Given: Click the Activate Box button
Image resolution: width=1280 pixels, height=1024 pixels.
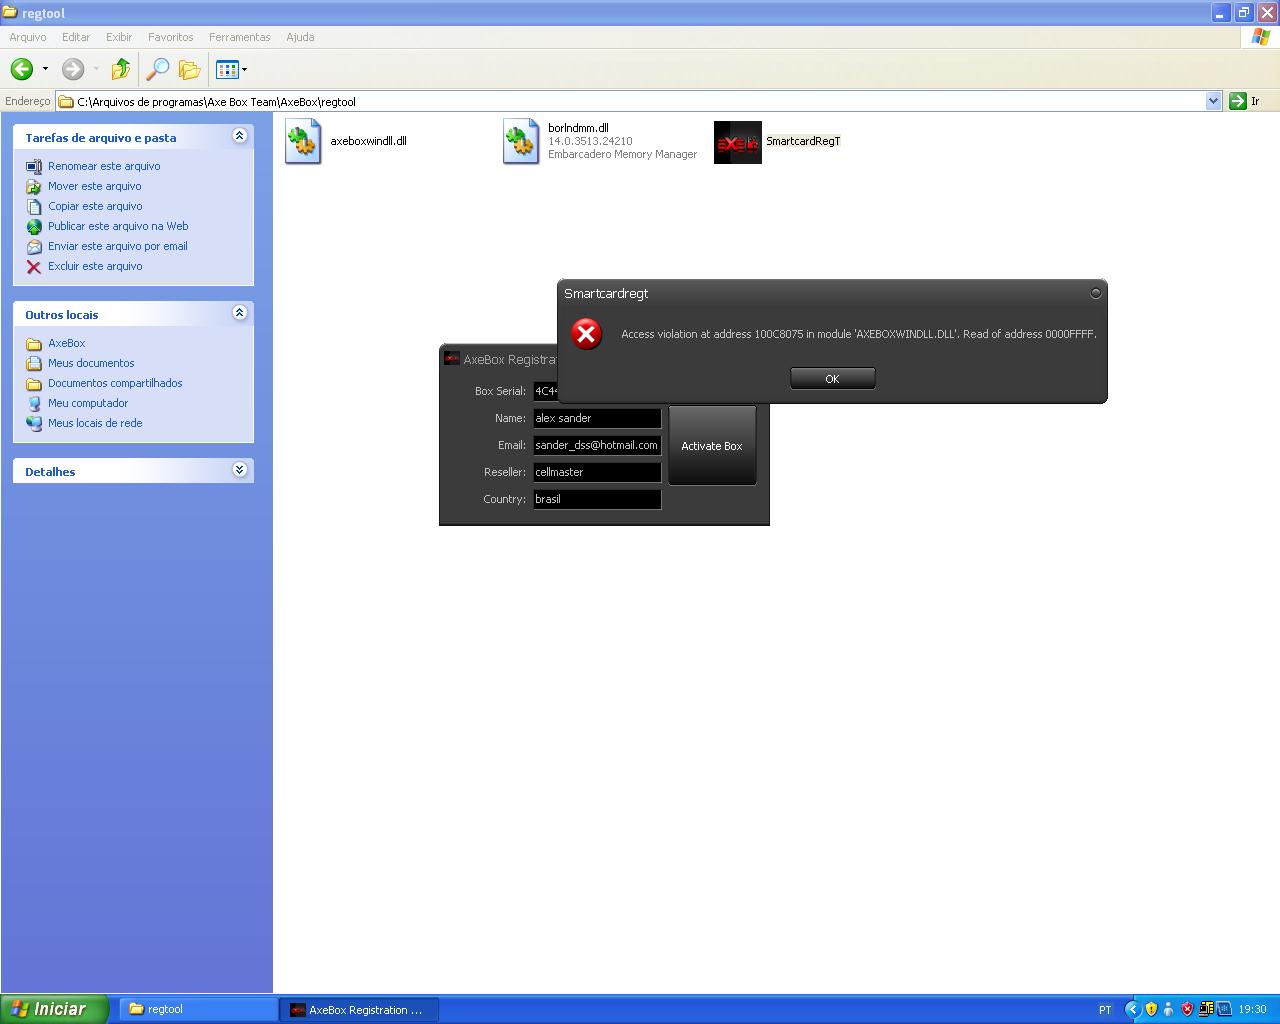Looking at the screenshot, I should [712, 446].
